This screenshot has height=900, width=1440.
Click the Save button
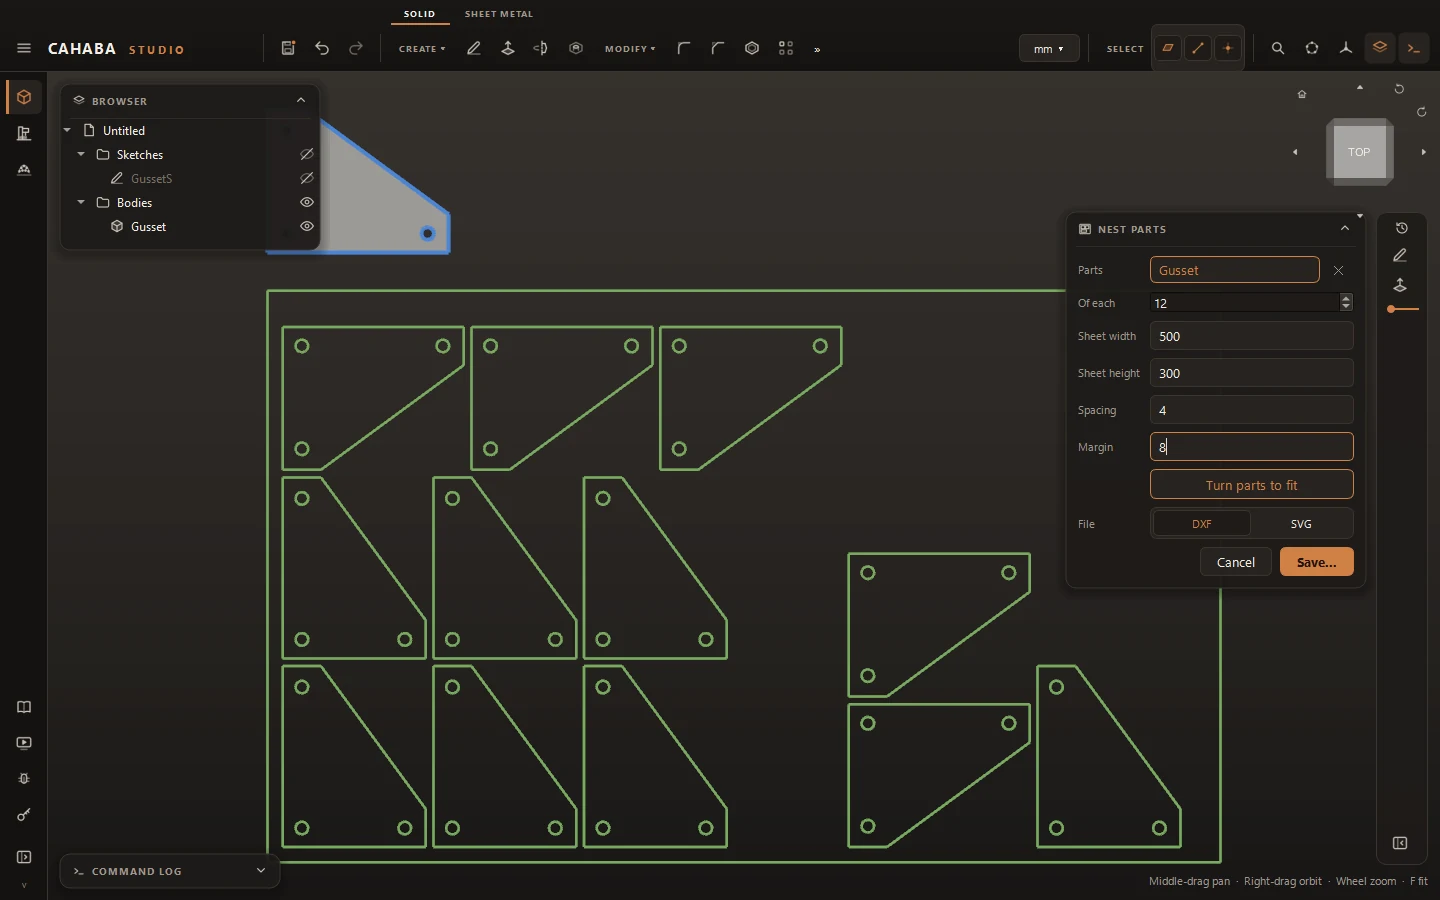(x=1316, y=562)
